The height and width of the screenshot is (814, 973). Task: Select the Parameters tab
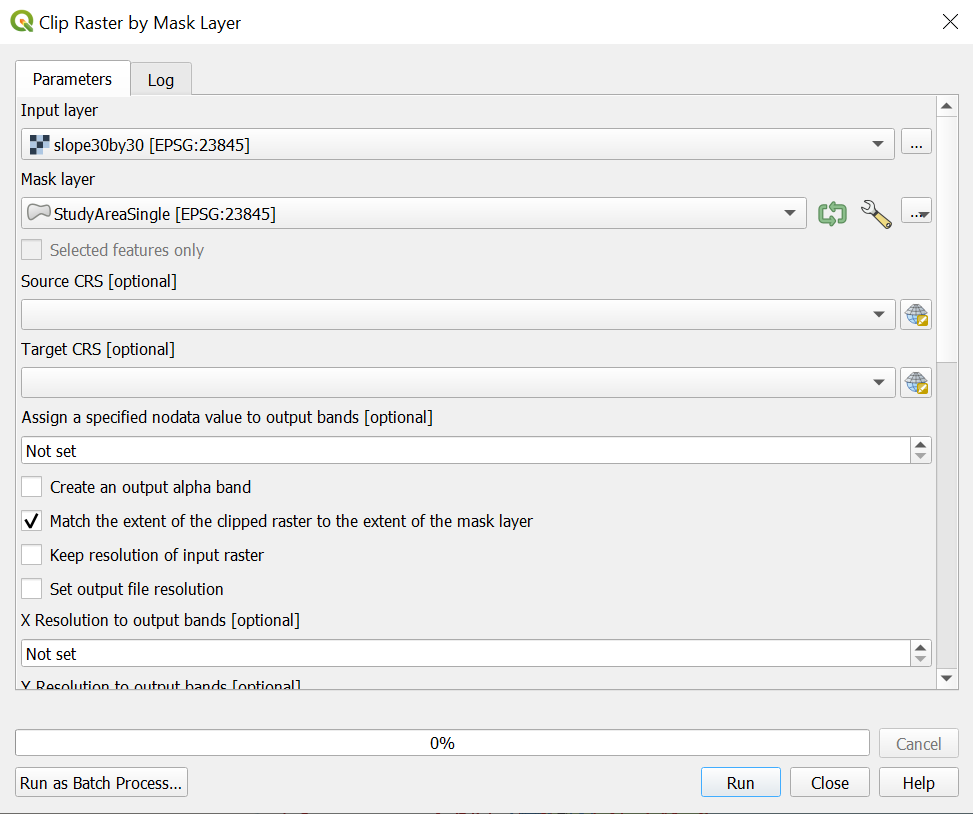(72, 79)
